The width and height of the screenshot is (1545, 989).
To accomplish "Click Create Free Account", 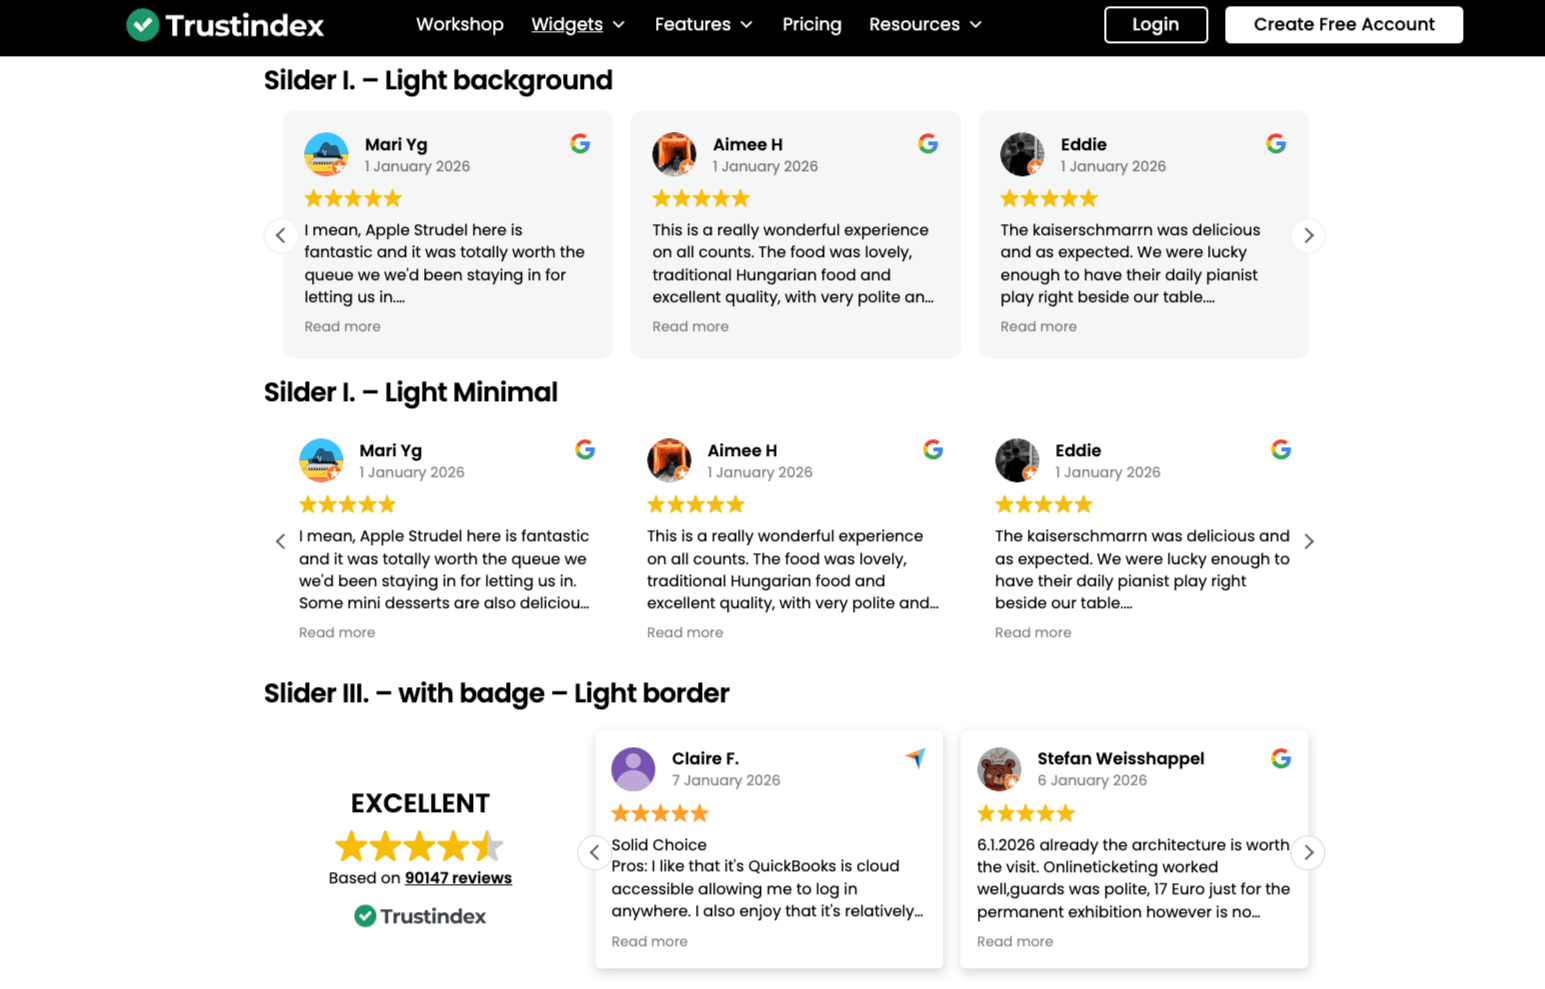I will tap(1343, 24).
